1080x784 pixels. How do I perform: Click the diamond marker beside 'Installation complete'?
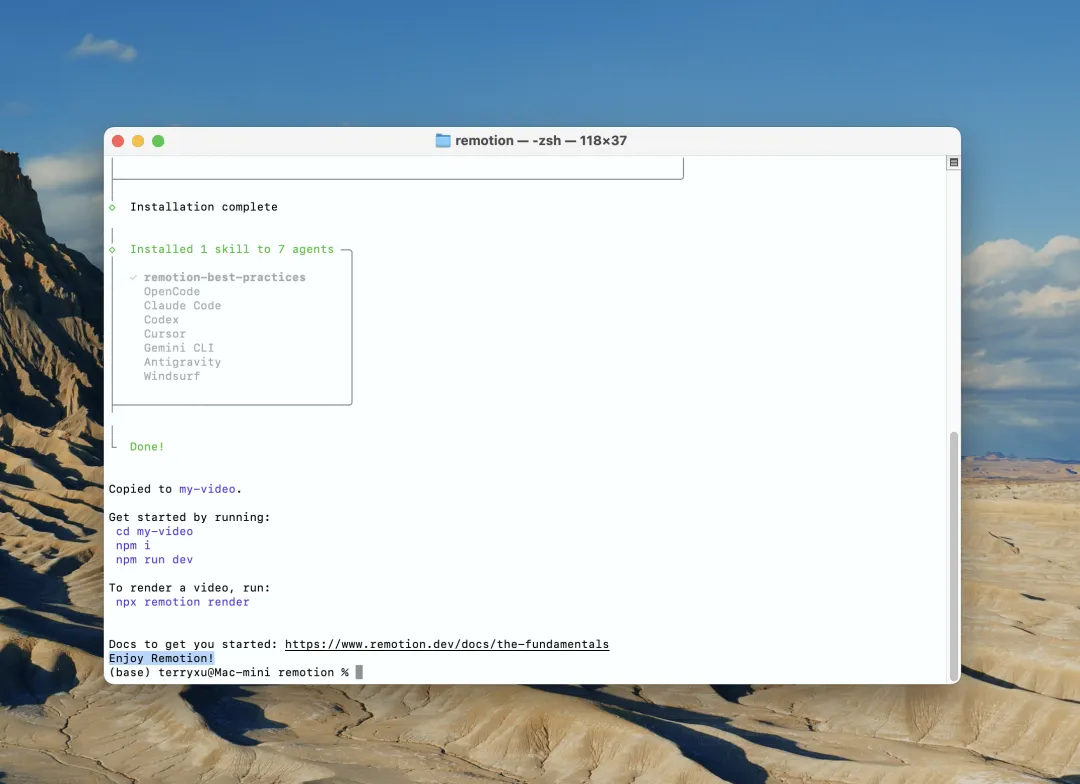point(112,207)
